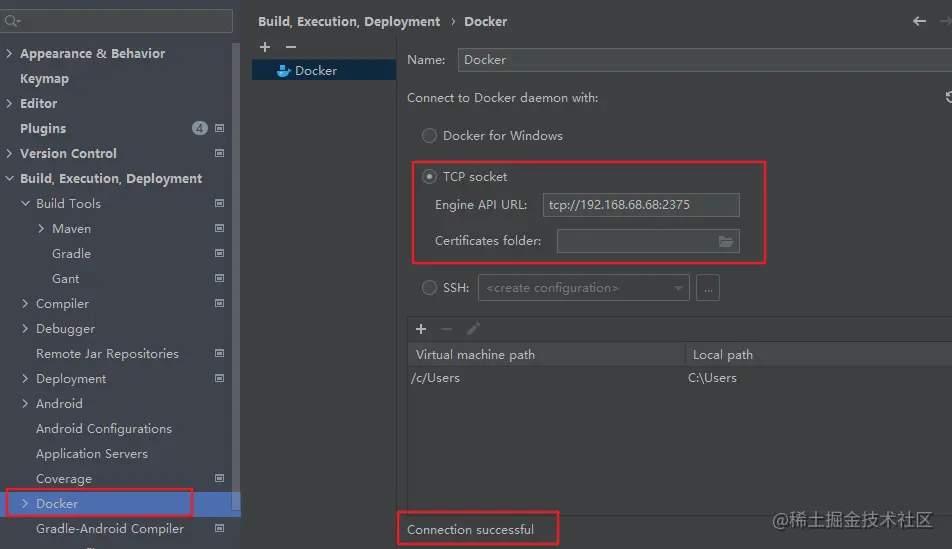Click project-level icon next to Version Control
This screenshot has height=549, width=952.
(220, 153)
